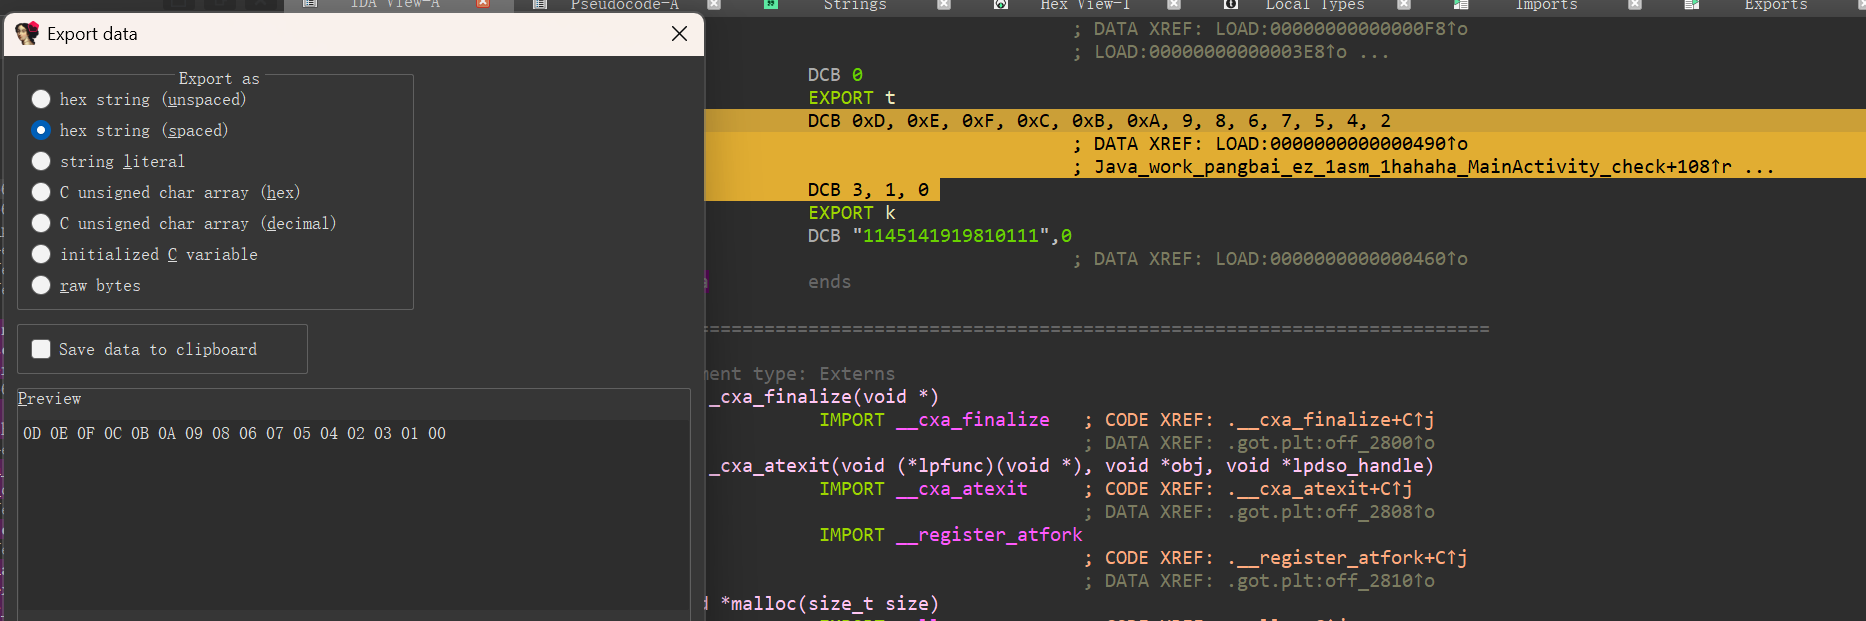This screenshot has height=621, width=1866.
Task: Switch to the Strings tab
Action: tap(855, 5)
